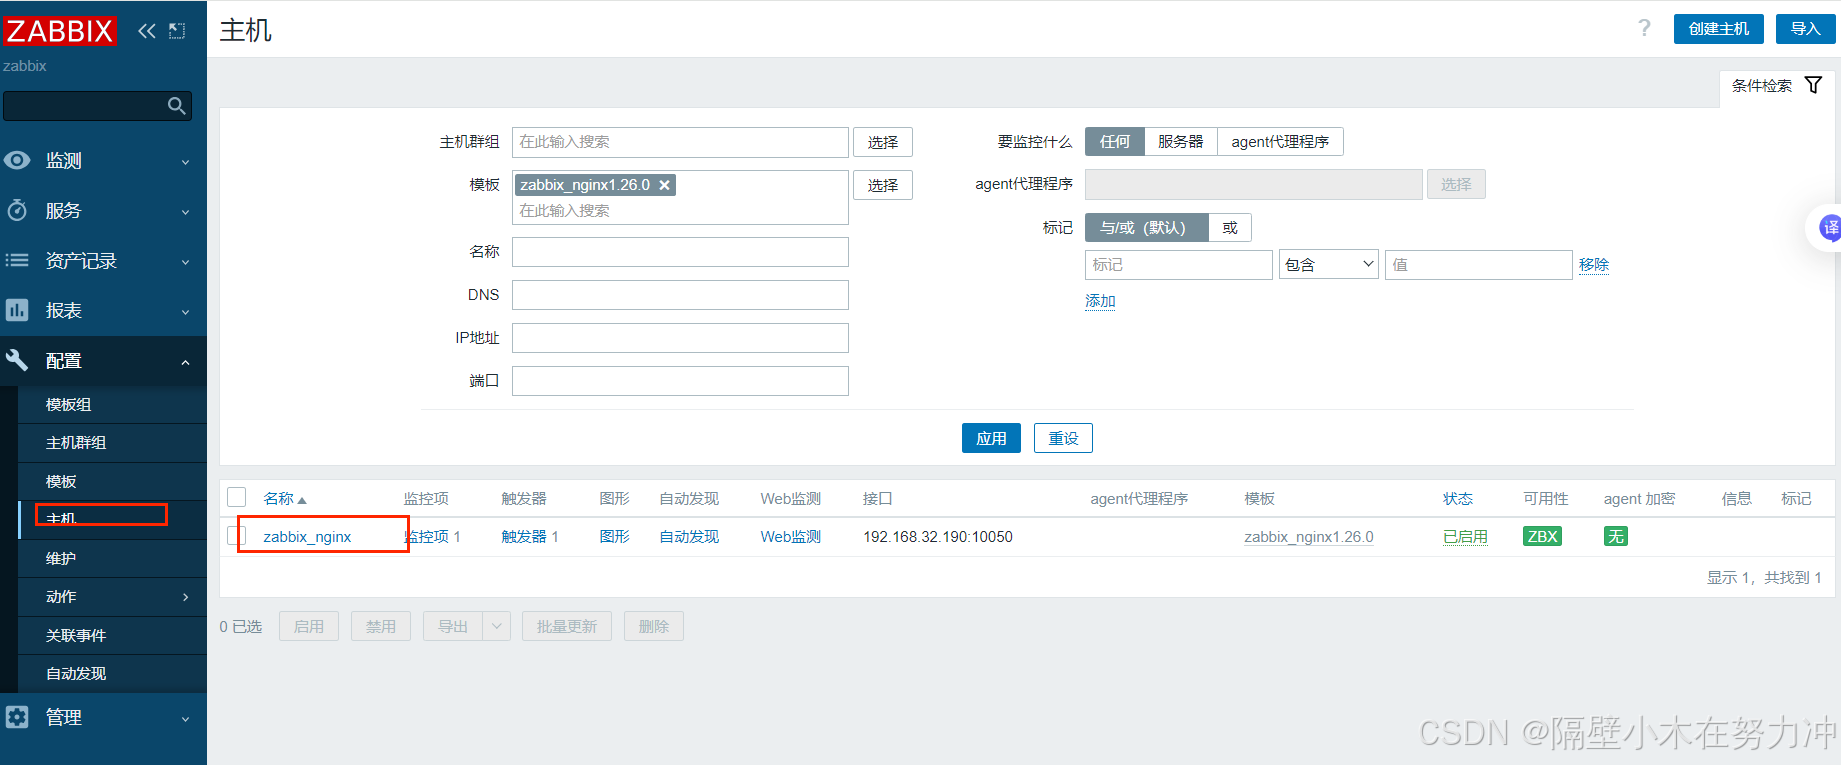The width and height of the screenshot is (1841, 765).
Task: Click the 端口 filter input
Action: tap(680, 381)
